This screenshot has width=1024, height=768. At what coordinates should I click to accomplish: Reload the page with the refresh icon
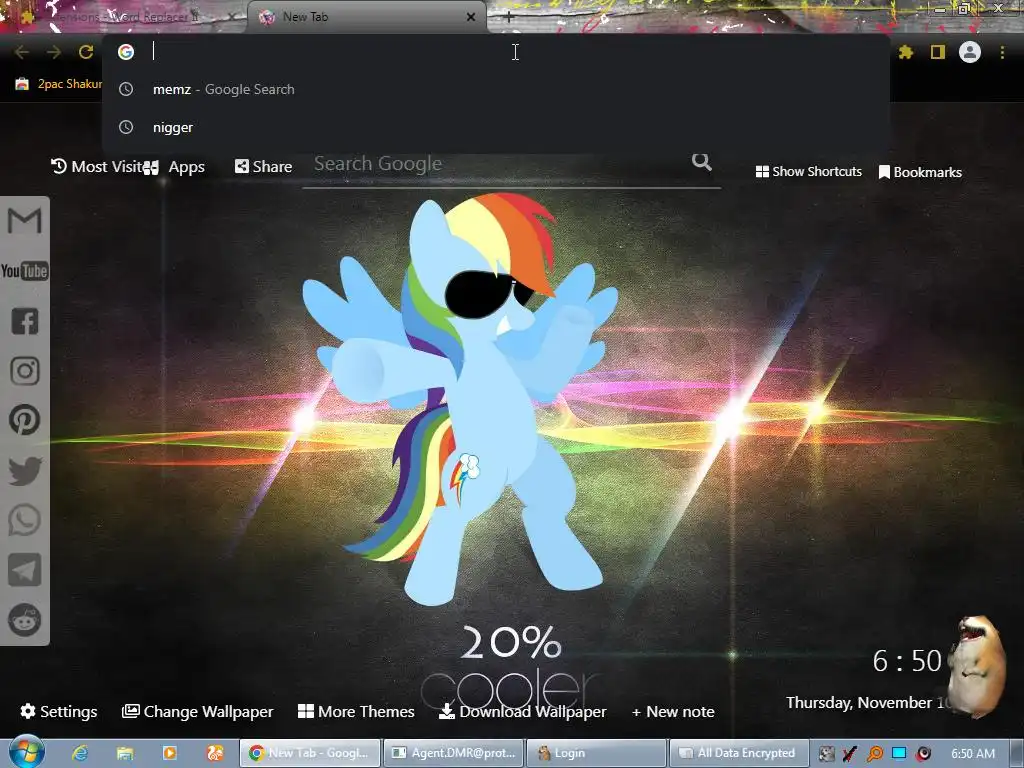86,52
